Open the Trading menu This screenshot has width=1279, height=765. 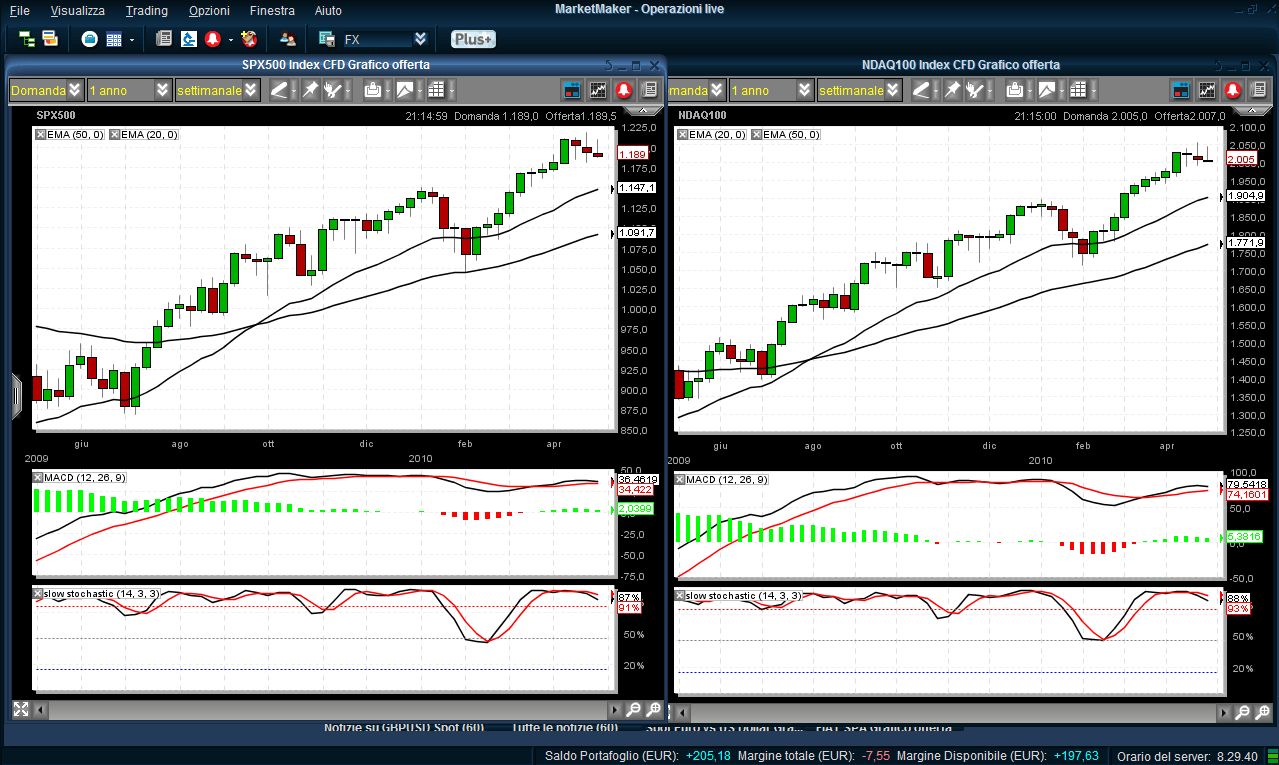click(x=146, y=10)
